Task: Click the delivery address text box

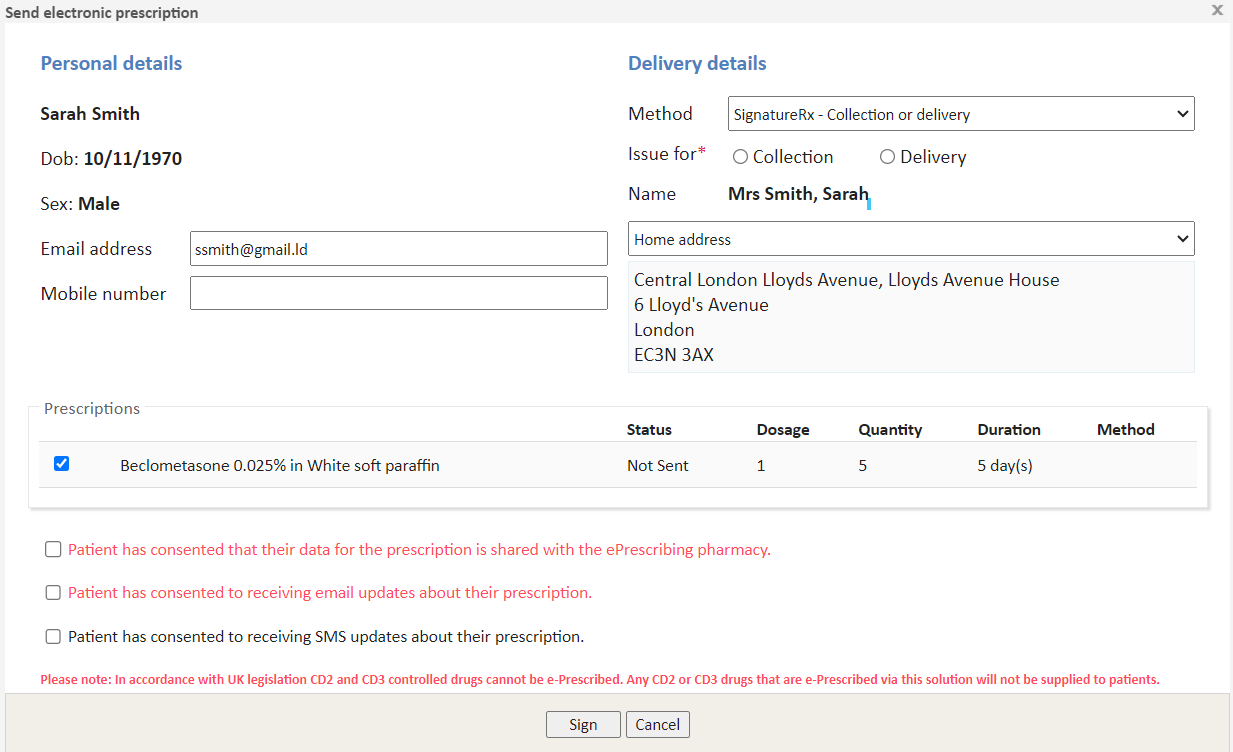Action: click(x=910, y=317)
